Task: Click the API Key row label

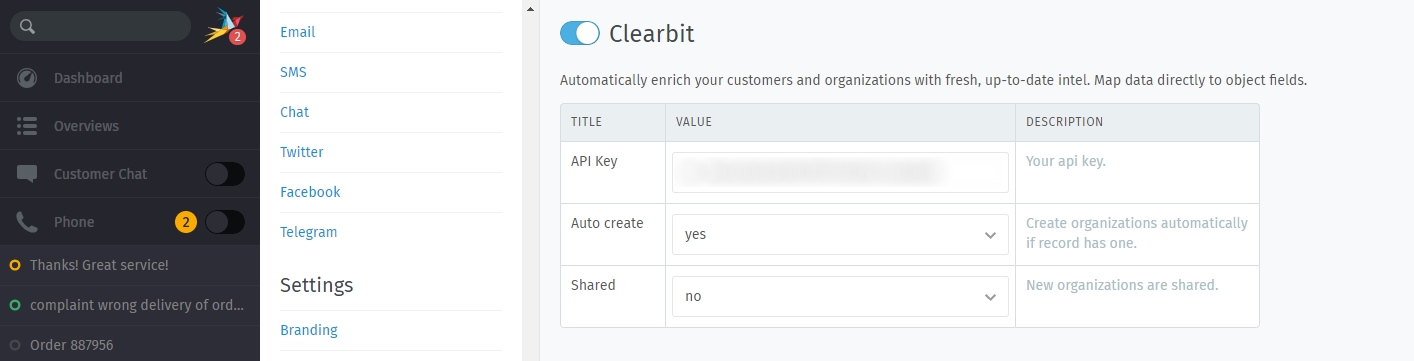Action: tap(594, 161)
